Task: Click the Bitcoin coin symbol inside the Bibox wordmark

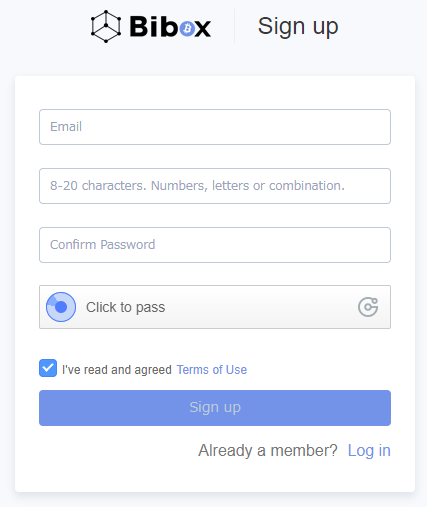Action: 187,28
